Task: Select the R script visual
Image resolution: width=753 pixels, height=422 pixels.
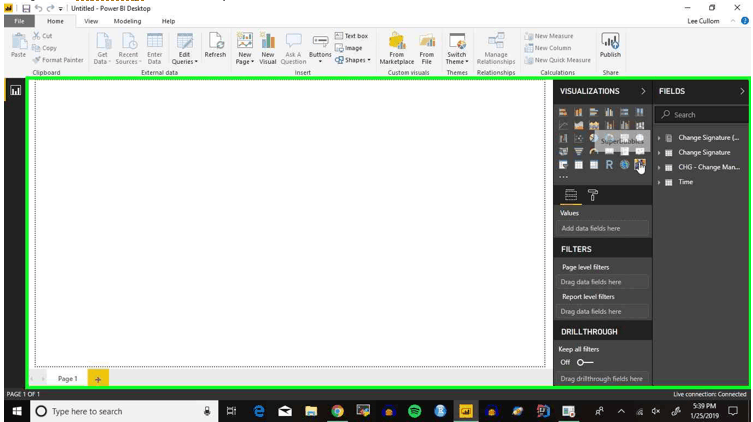Action: click(609, 165)
